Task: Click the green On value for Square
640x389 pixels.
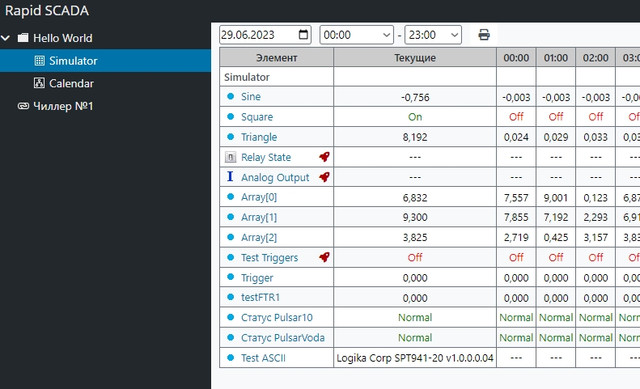Action: [415, 117]
